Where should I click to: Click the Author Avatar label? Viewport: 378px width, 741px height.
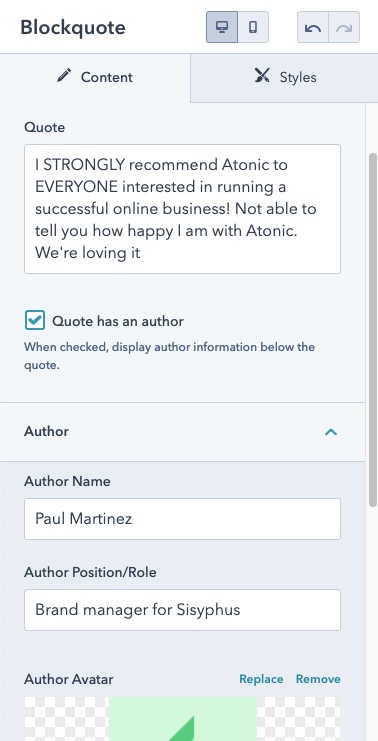(69, 679)
